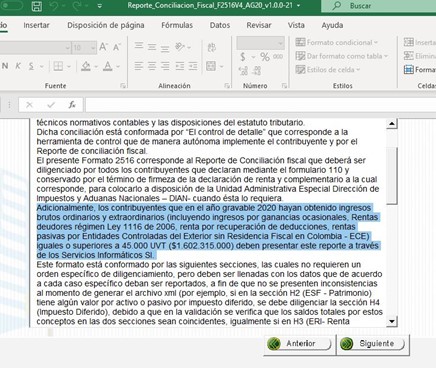Open the insert function fx icon
Image resolution: width=436 pixels, height=368 pixels.
72,105
